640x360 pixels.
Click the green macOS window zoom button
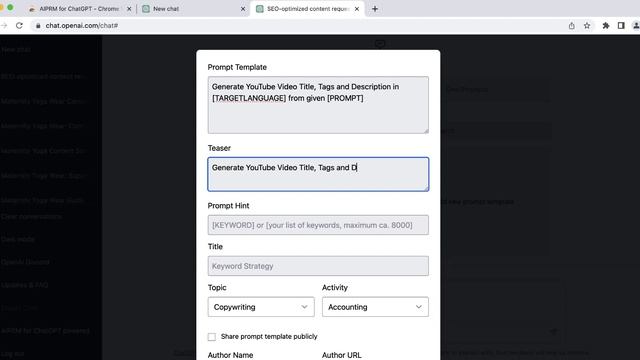pyautogui.click(x=10, y=8)
